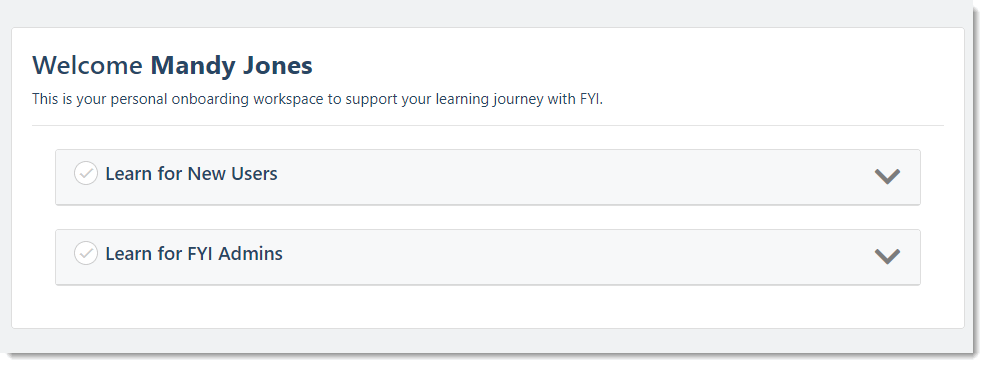Click the gray background above the welcome card
The width and height of the screenshot is (986, 366).
(x=488, y=13)
